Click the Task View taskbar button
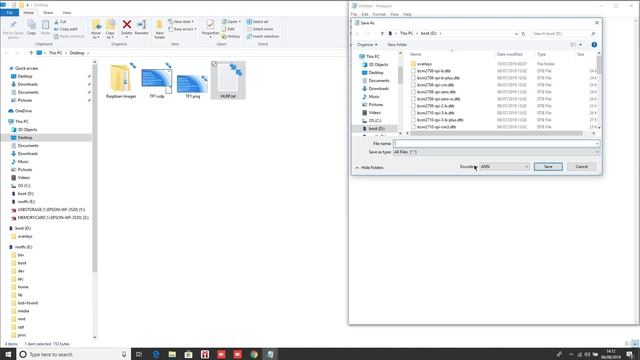This screenshot has height=360, width=640. pos(139,354)
